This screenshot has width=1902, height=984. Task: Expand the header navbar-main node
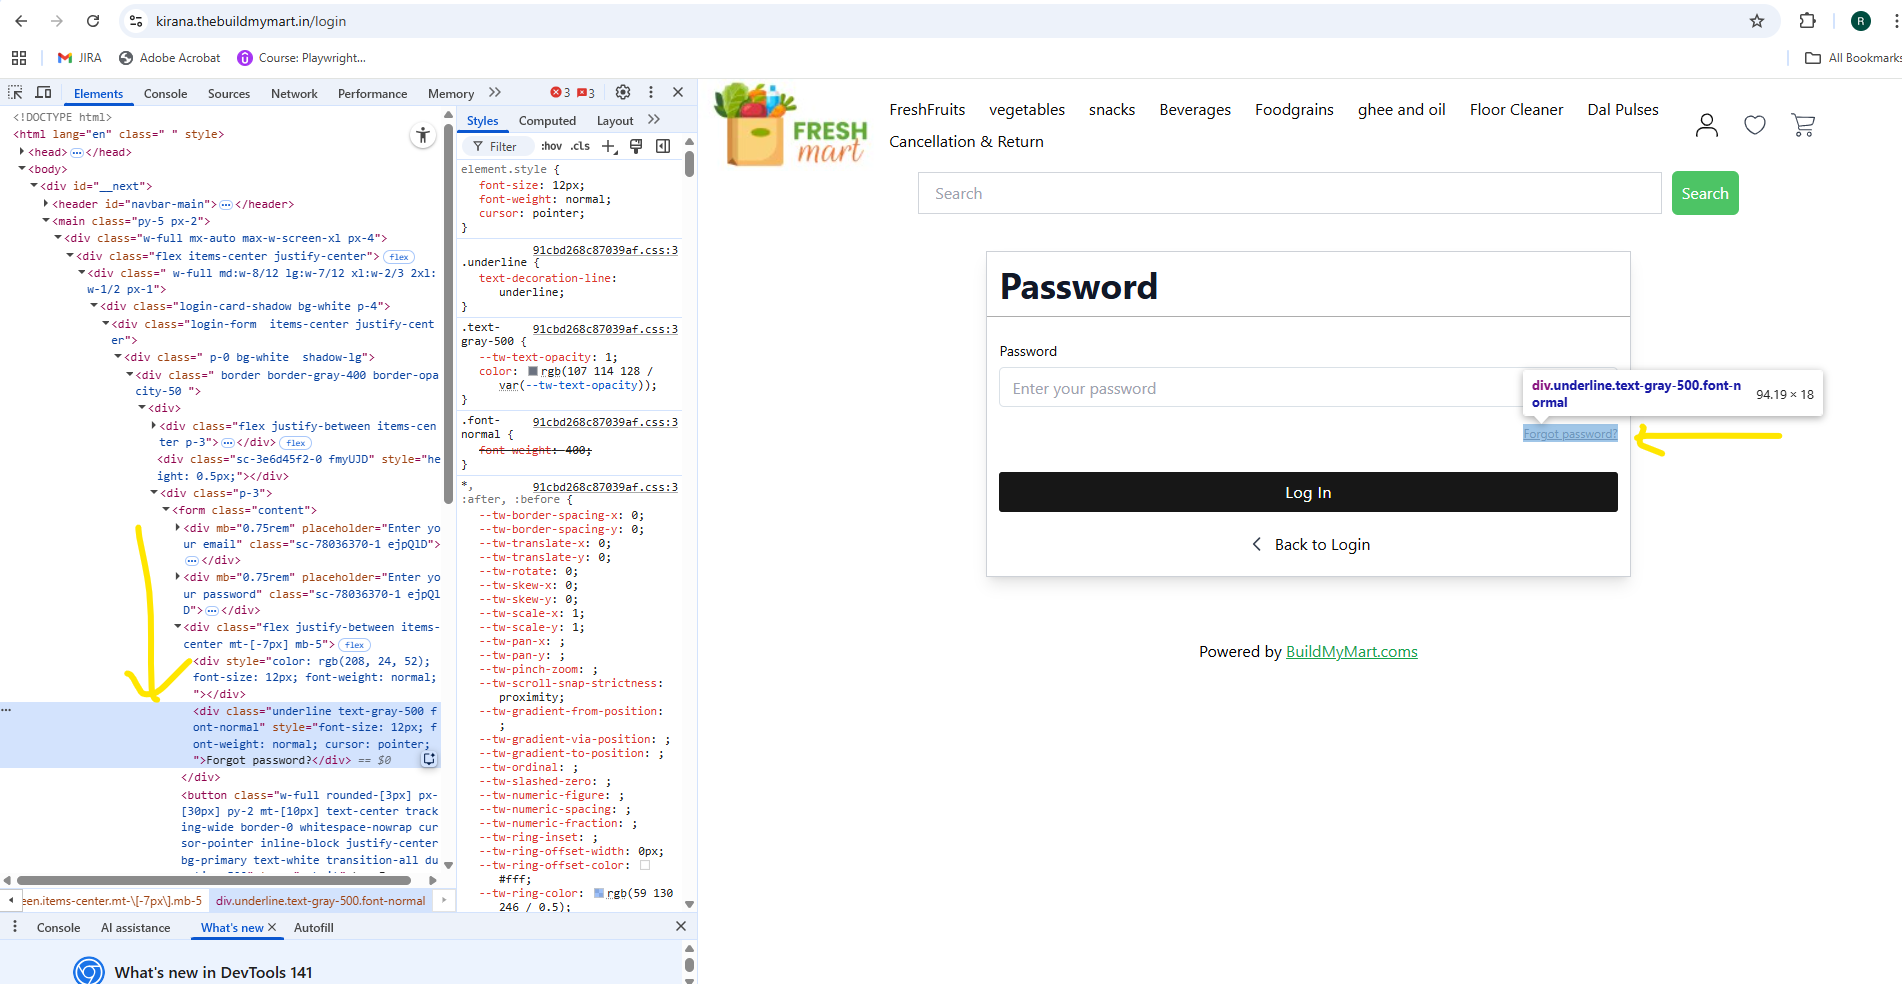pyautogui.click(x=46, y=204)
